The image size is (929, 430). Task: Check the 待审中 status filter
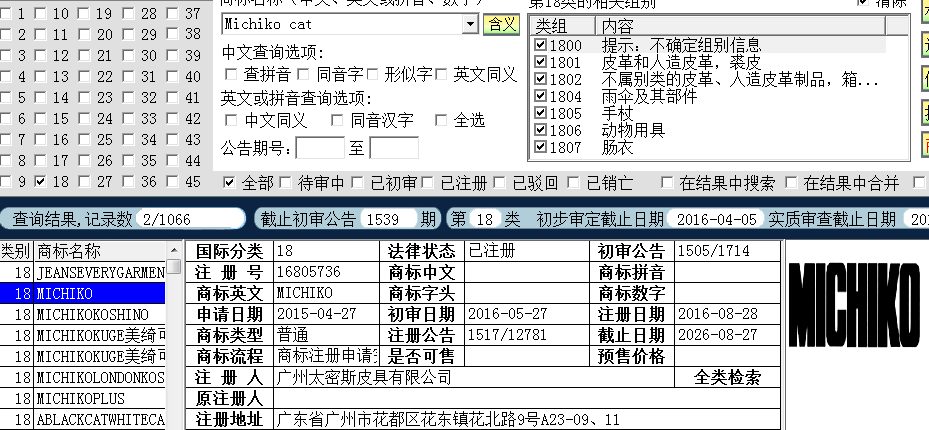coord(285,183)
